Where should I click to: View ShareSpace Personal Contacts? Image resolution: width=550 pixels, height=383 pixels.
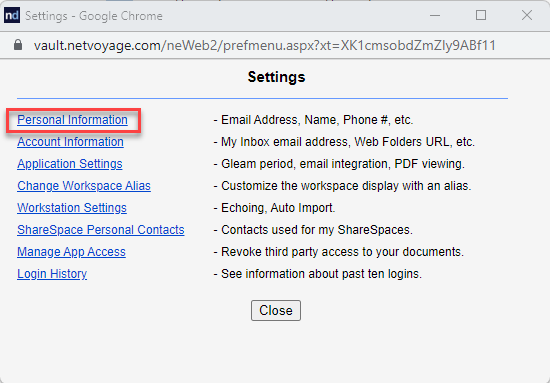[101, 230]
